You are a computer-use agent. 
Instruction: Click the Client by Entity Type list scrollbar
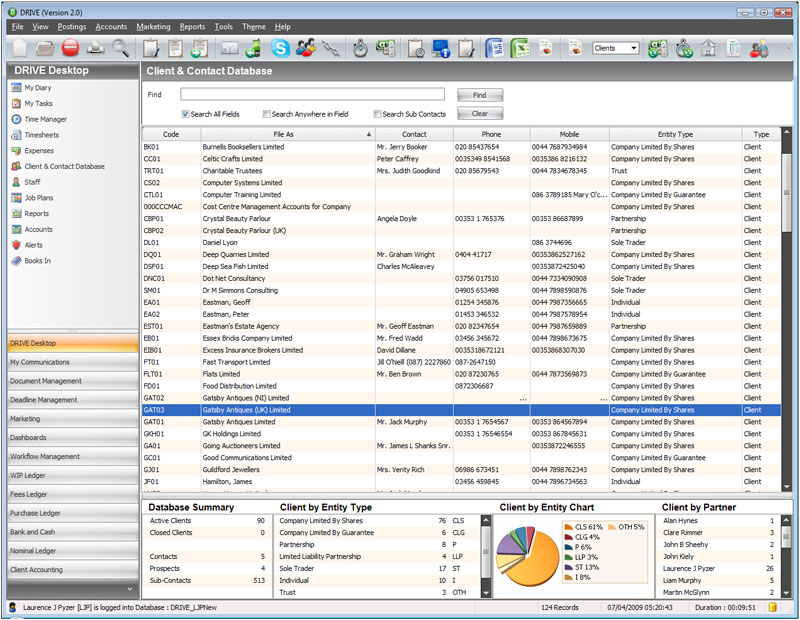pos(486,556)
